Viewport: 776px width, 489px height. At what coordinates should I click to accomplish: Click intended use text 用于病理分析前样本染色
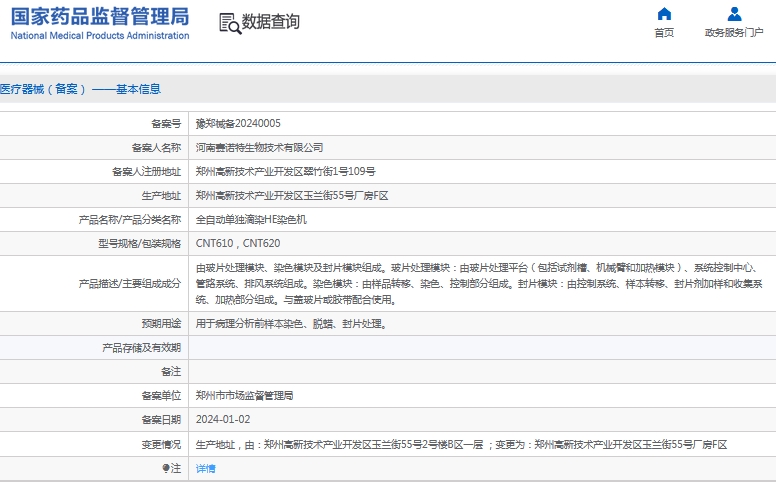291,324
